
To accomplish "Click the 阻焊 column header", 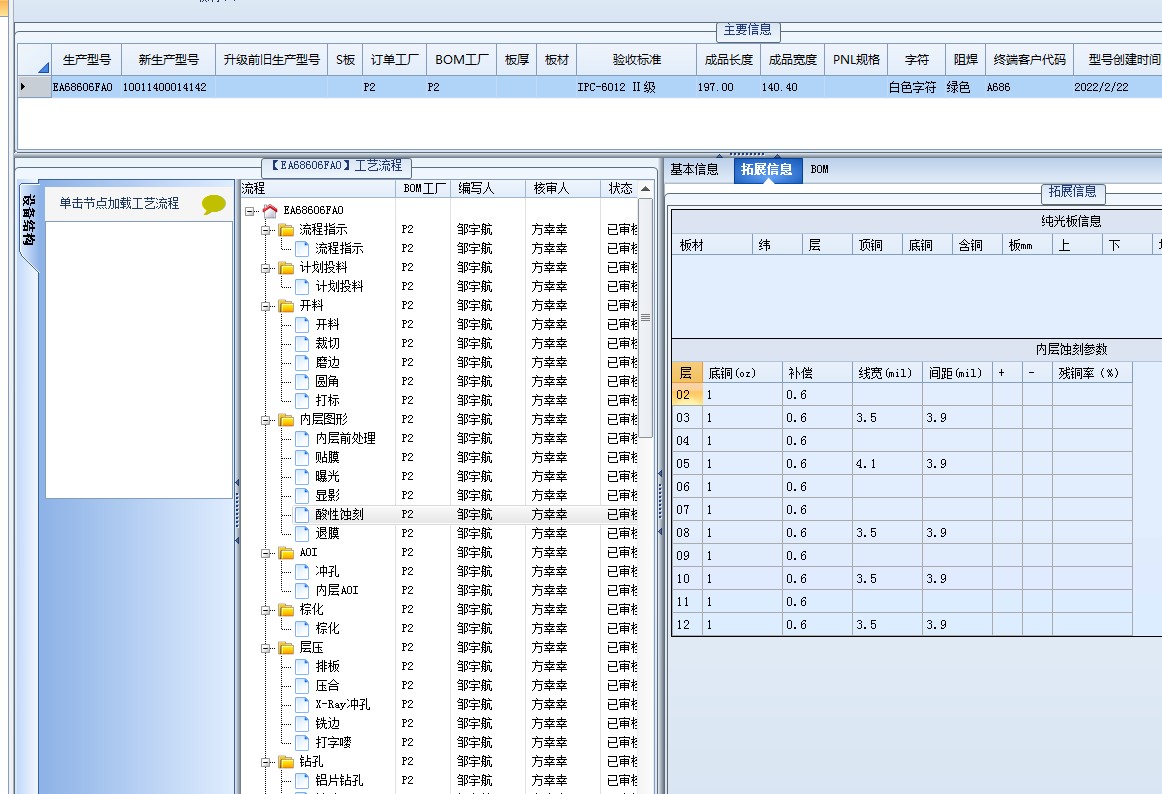I will point(966,60).
